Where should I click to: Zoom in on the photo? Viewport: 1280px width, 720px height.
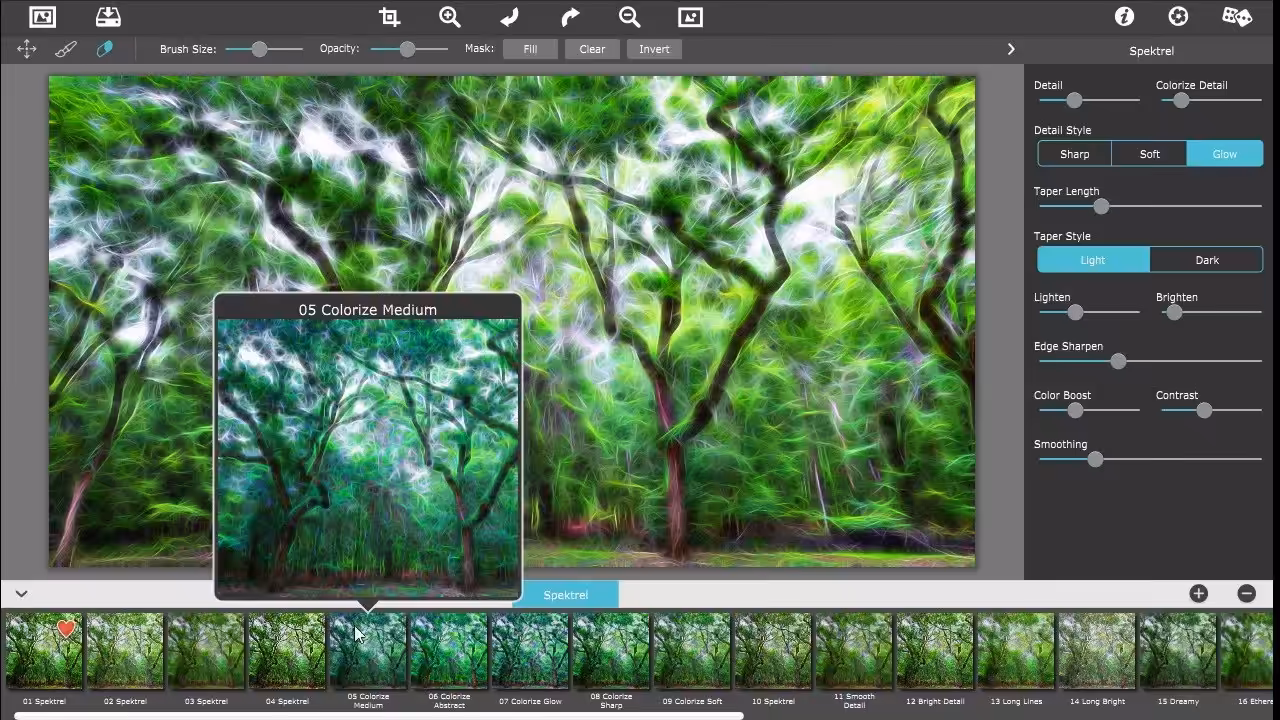click(450, 17)
